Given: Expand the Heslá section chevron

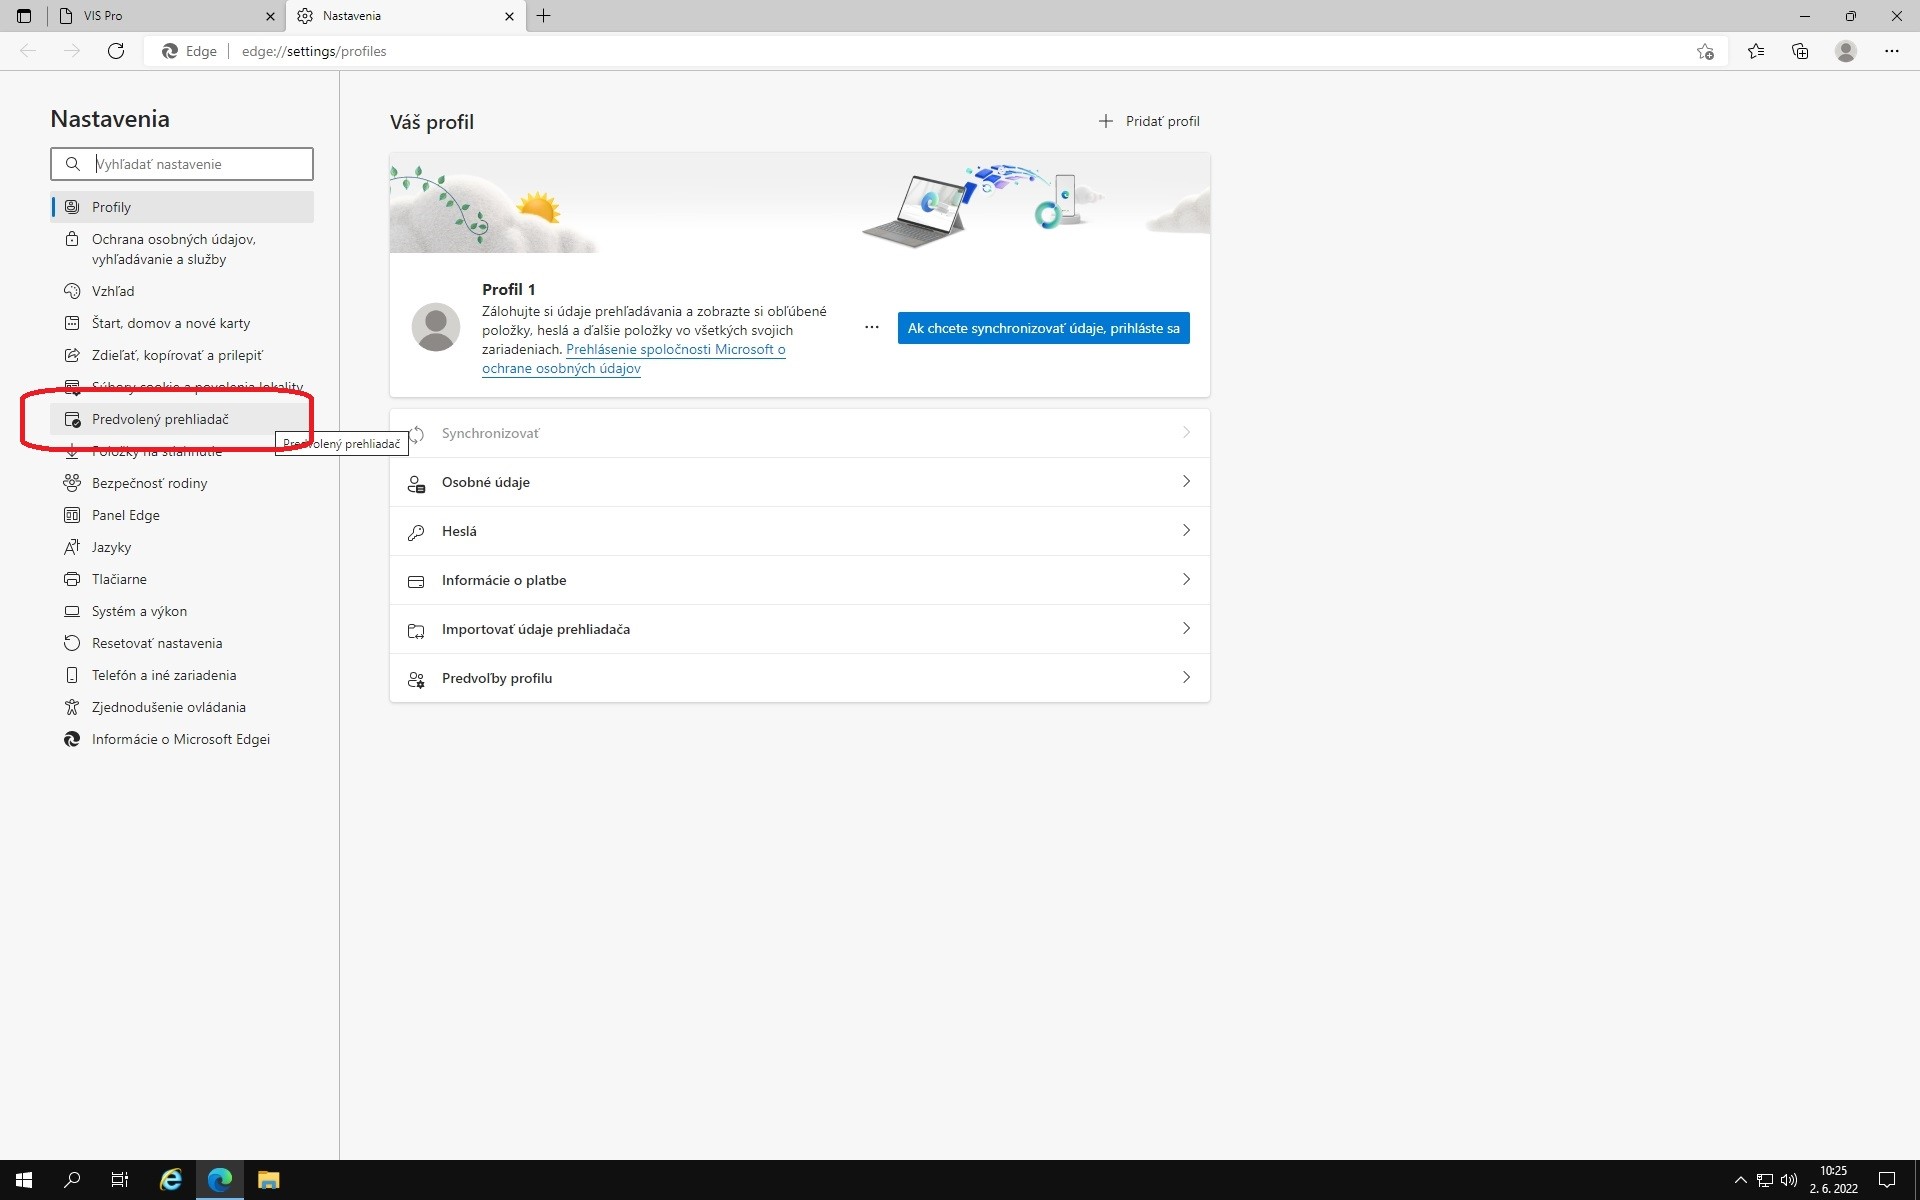Looking at the screenshot, I should 1186,531.
